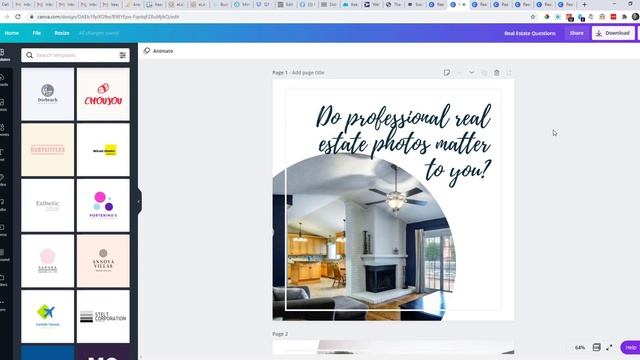
Task: Select the Esthetic logo template
Action: tap(48, 205)
